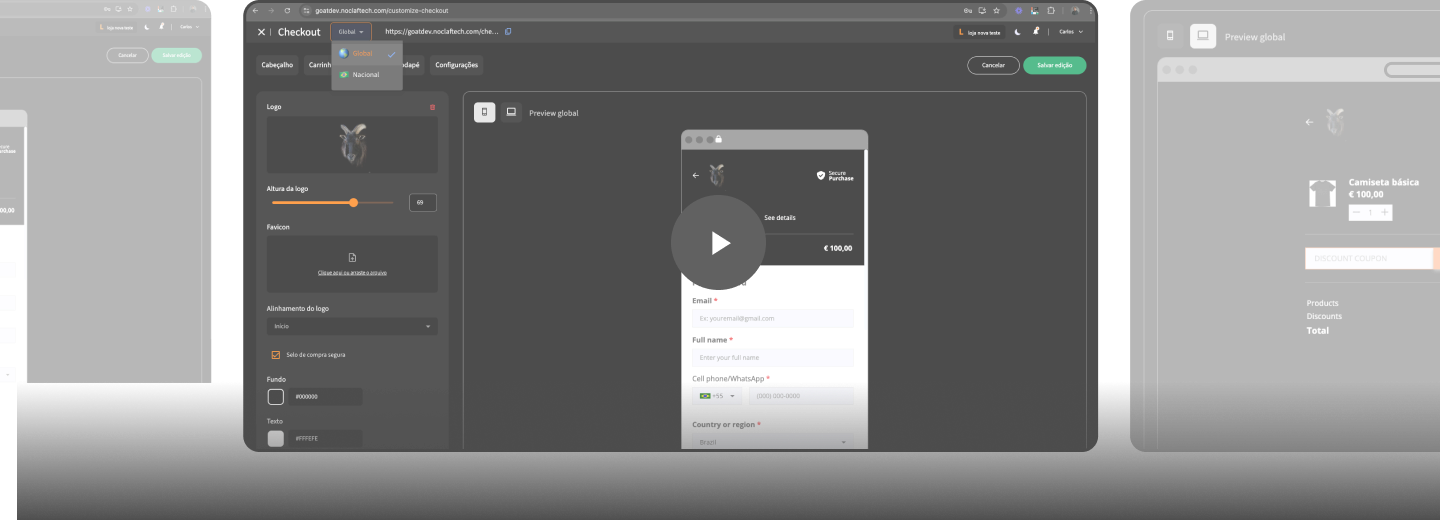Viewport: 1440px width, 520px height.
Task: Click the Secure Purchase shield badge
Action: [x=836, y=175]
